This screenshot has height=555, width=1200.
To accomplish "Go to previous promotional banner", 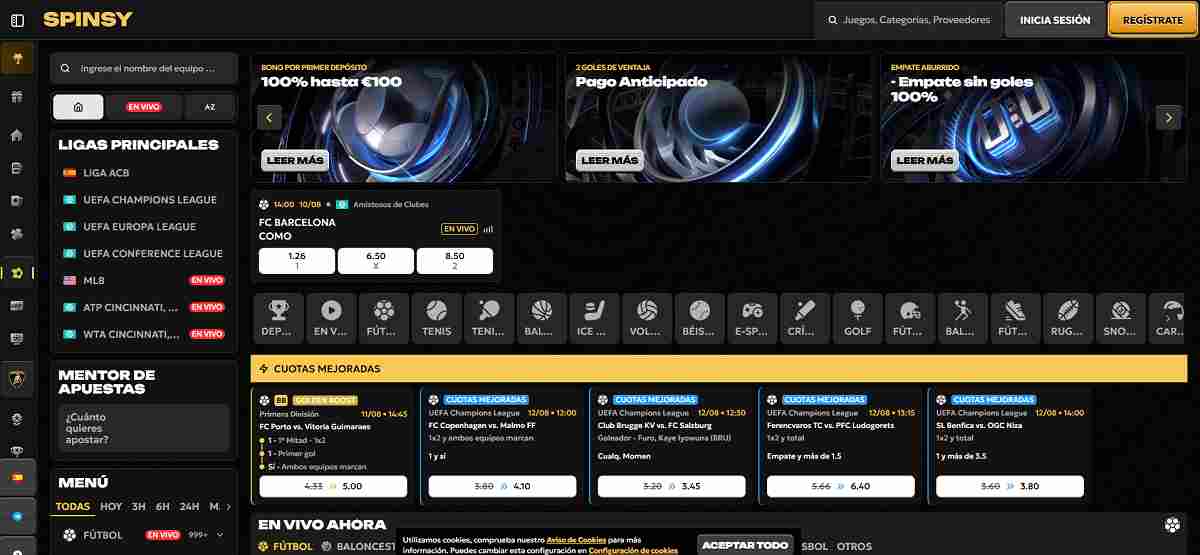I will [268, 117].
